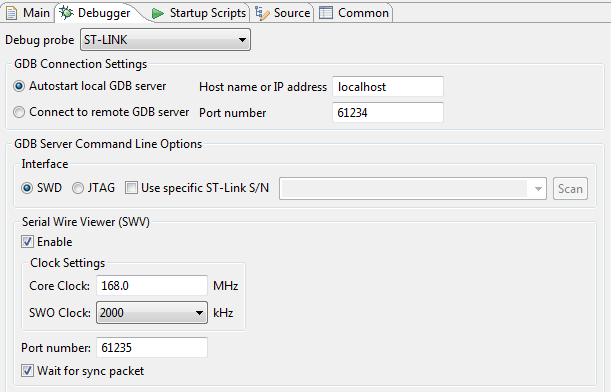Switch to the Startup Scripts tab

199,13
